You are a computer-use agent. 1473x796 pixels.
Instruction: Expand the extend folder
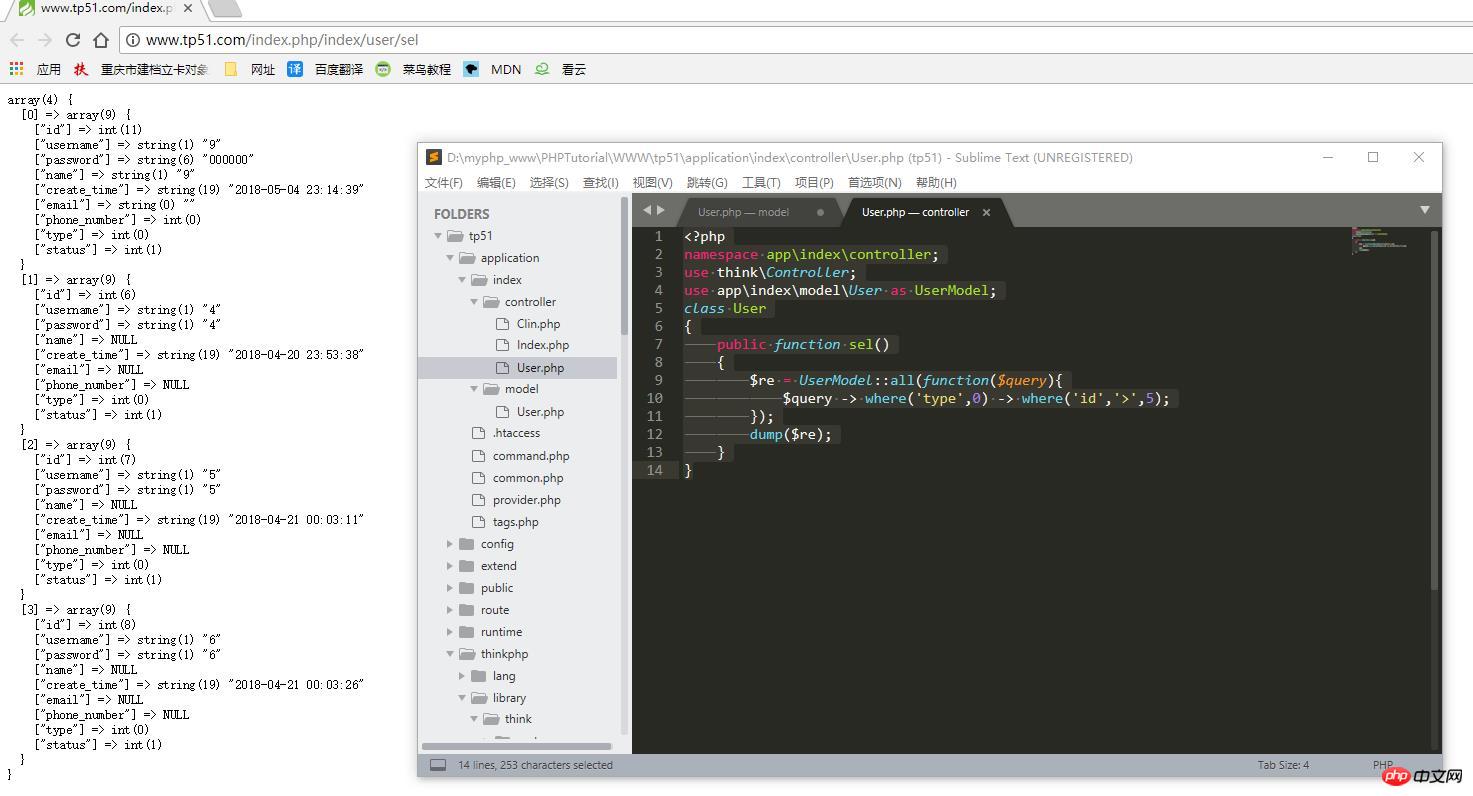[450, 566]
